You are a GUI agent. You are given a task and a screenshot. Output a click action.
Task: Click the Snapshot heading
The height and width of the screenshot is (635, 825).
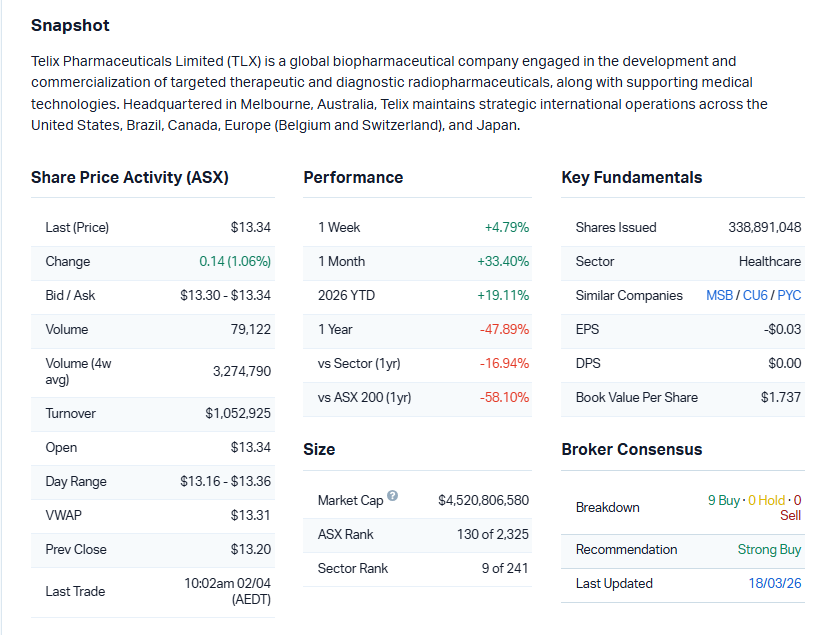click(x=70, y=25)
